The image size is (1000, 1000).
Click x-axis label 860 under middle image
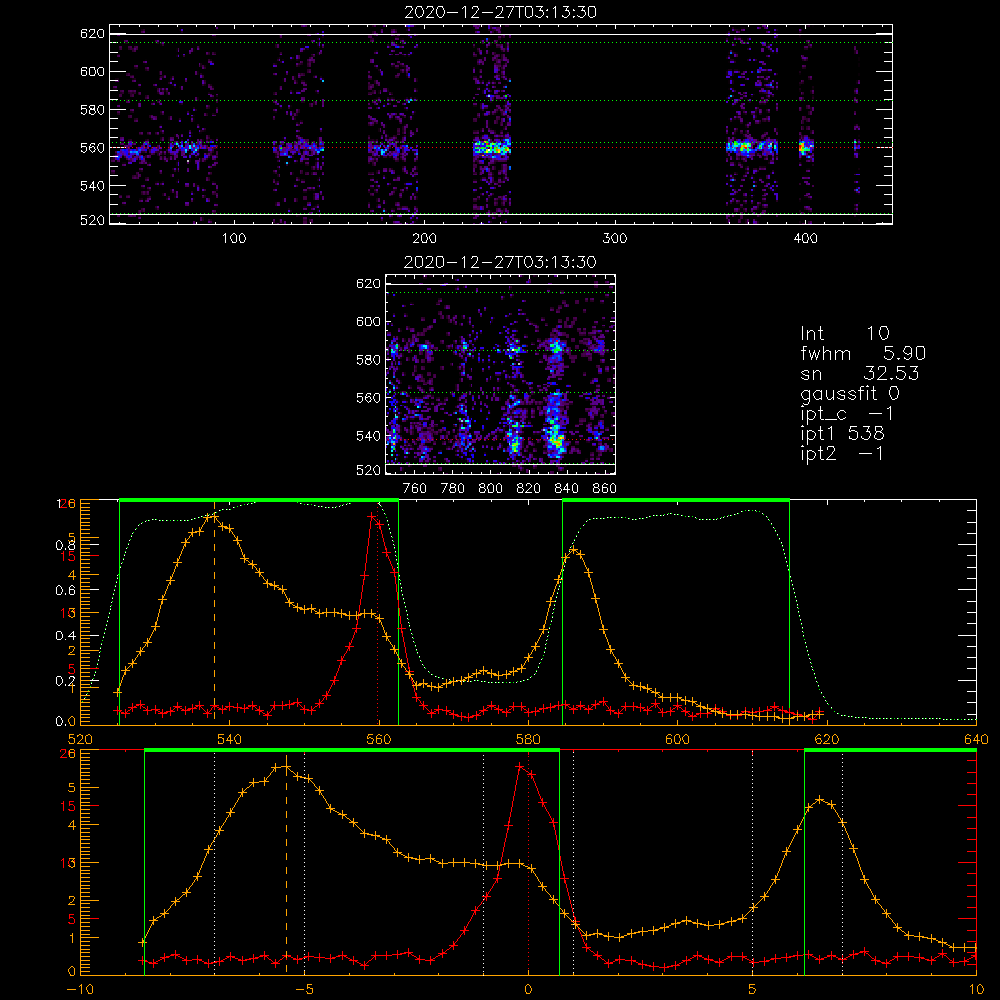(x=605, y=489)
